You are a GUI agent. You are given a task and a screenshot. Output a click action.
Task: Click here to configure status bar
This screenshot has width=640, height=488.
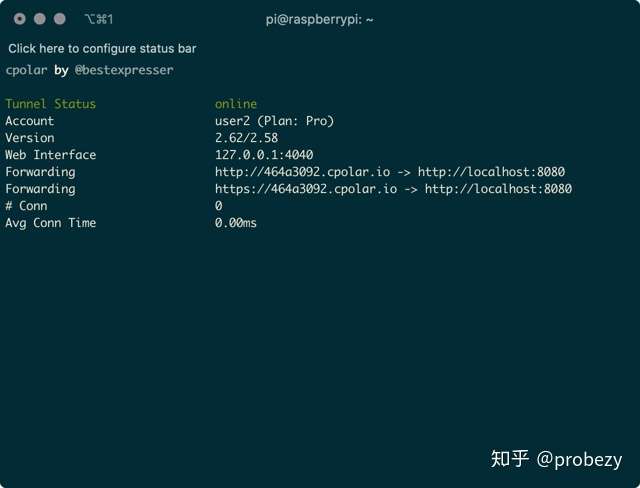click(x=102, y=48)
